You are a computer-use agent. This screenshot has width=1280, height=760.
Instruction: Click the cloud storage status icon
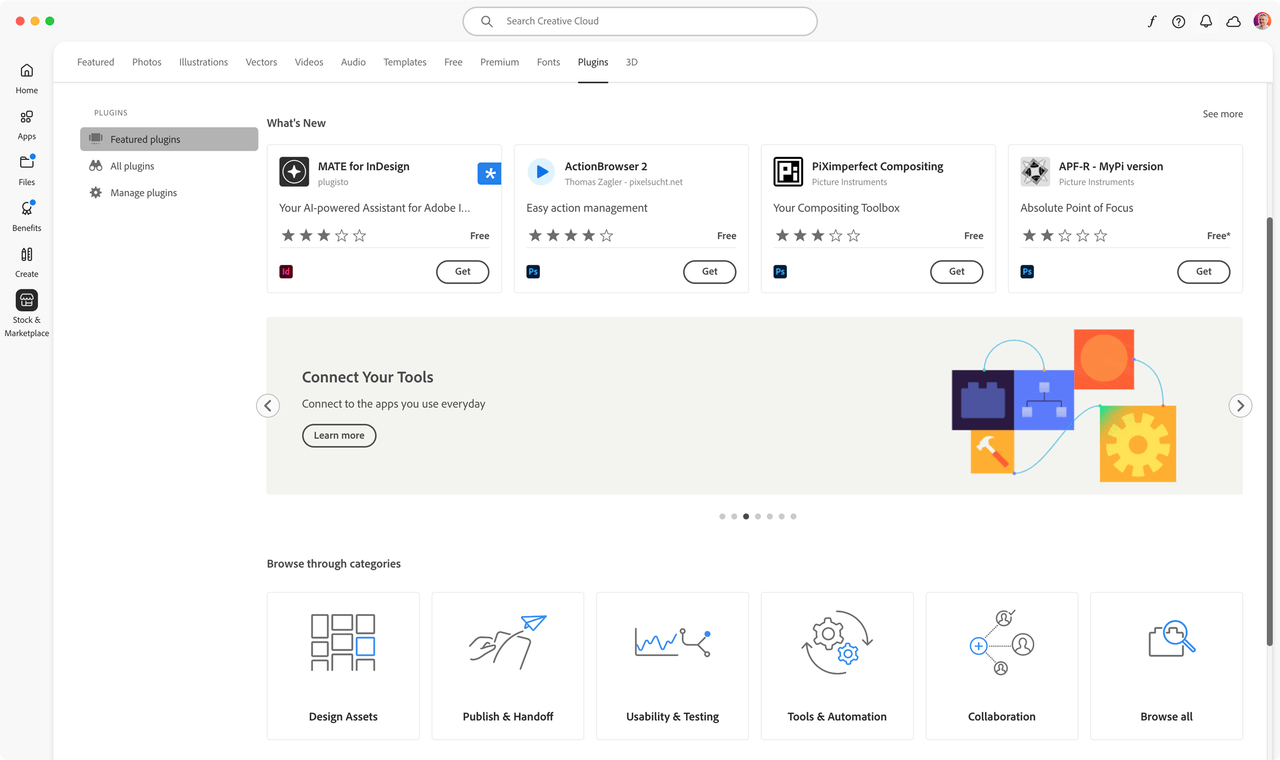pos(1233,20)
